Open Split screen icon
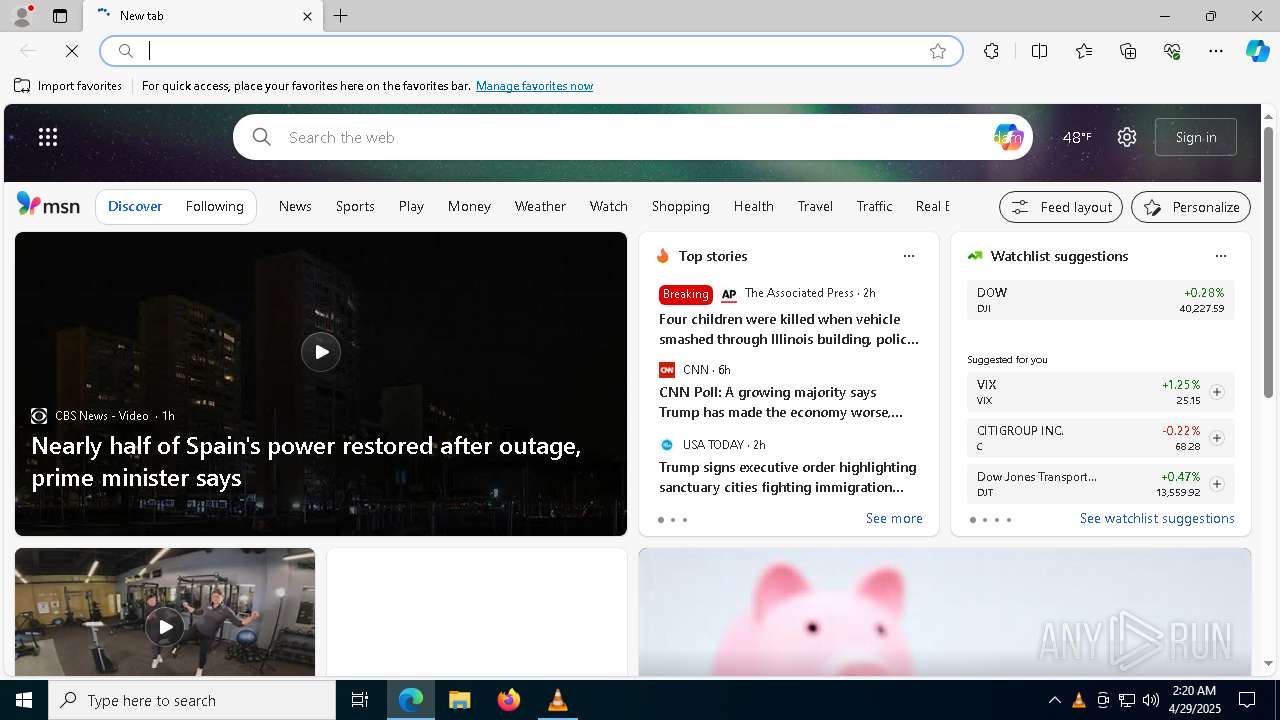 pyautogui.click(x=1039, y=51)
